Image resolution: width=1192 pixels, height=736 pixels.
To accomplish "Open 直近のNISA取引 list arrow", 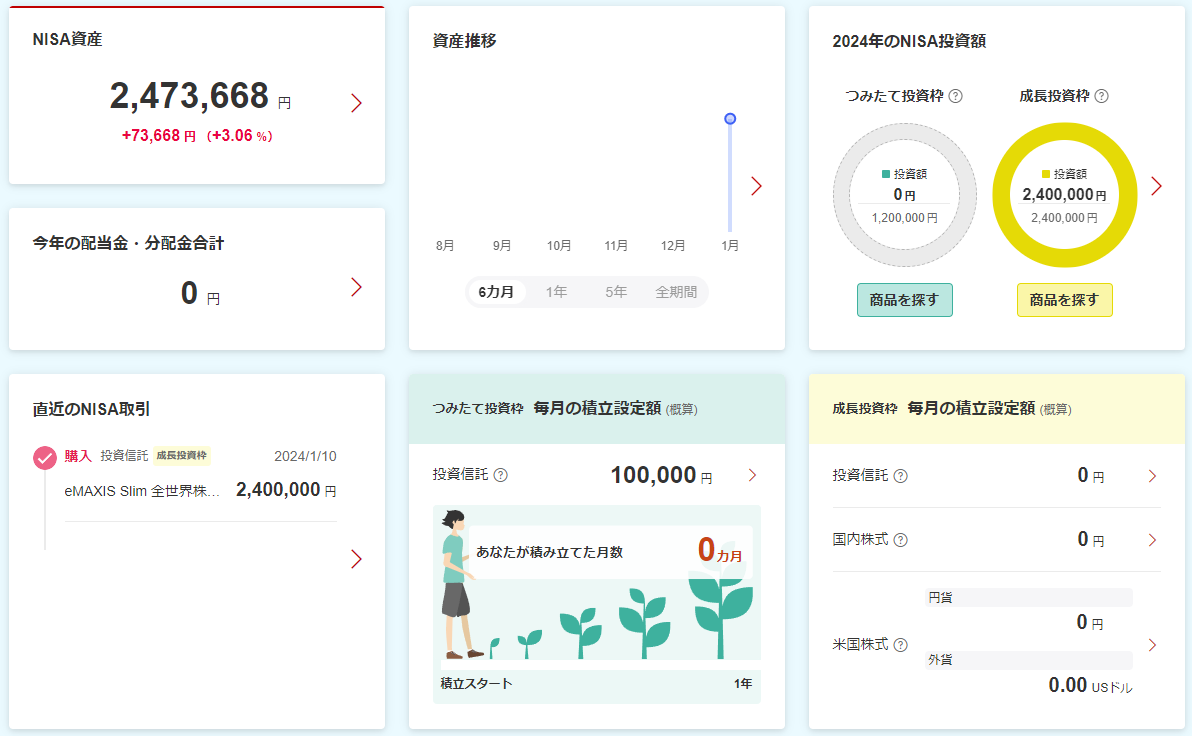I will point(356,560).
